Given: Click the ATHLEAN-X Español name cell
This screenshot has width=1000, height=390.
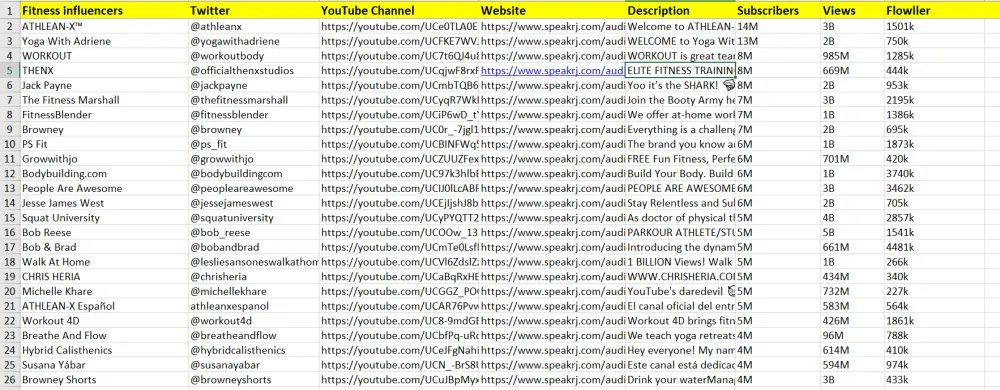Looking at the screenshot, I should point(105,306).
